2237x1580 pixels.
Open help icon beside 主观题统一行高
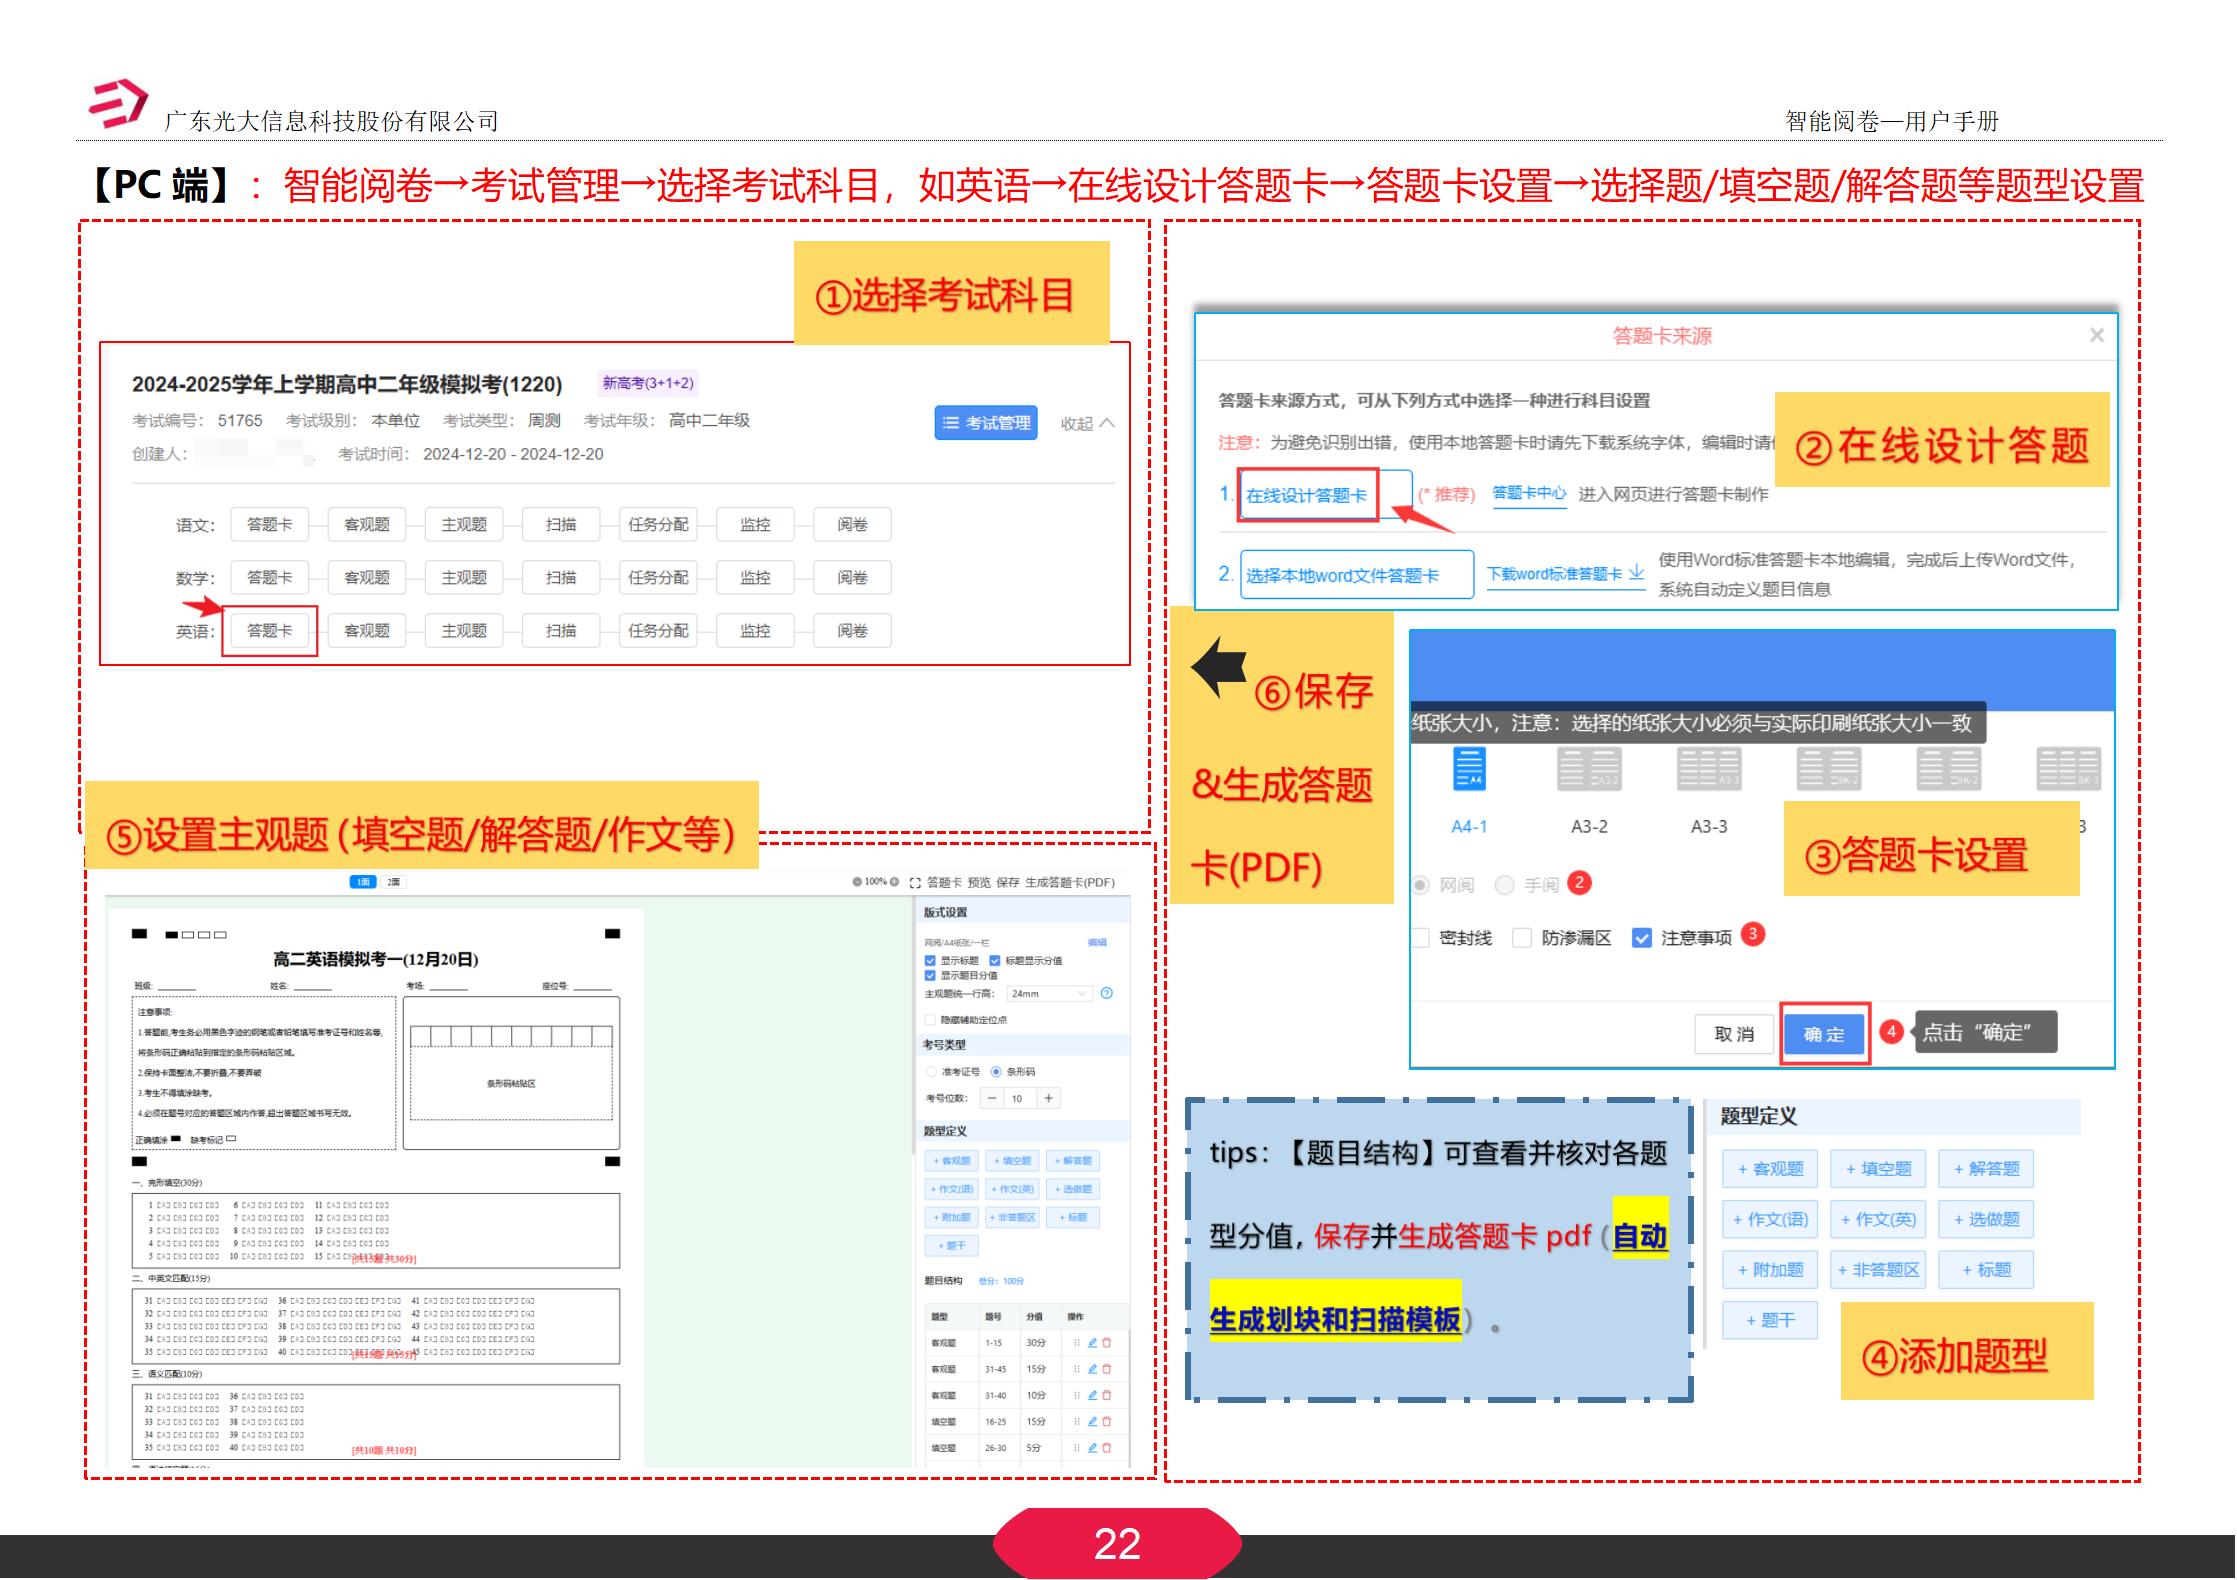coord(1107,994)
